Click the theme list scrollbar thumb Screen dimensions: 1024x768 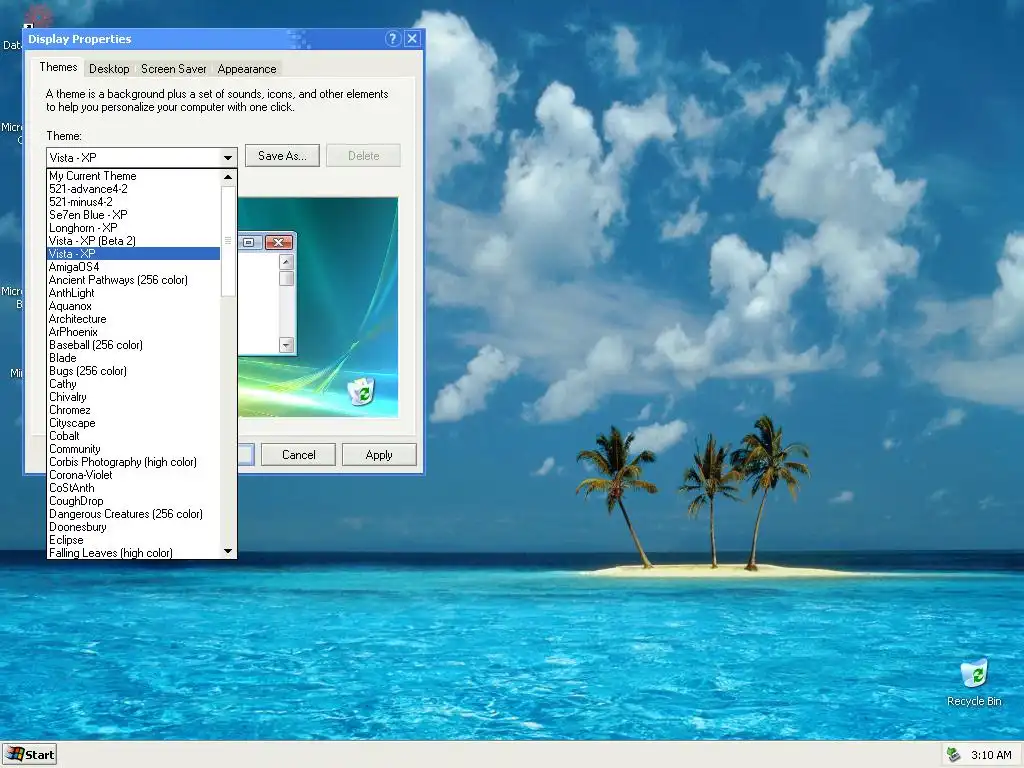[x=228, y=240]
